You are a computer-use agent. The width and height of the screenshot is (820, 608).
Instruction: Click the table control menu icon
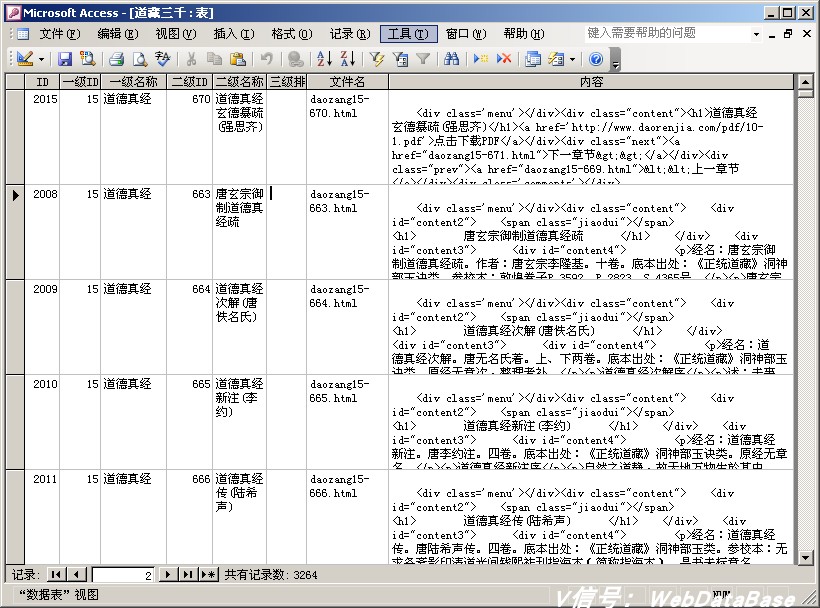22,35
